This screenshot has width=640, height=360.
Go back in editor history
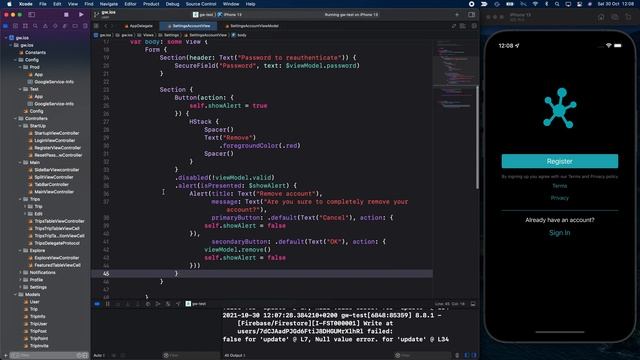(x=105, y=26)
